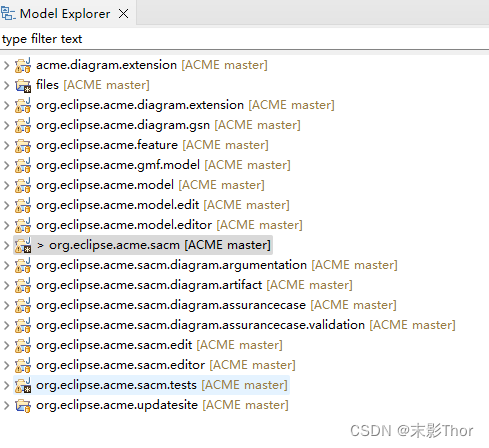Select org.eclipse.acme.updatesite label
The image size is (489, 448).
(162, 405)
